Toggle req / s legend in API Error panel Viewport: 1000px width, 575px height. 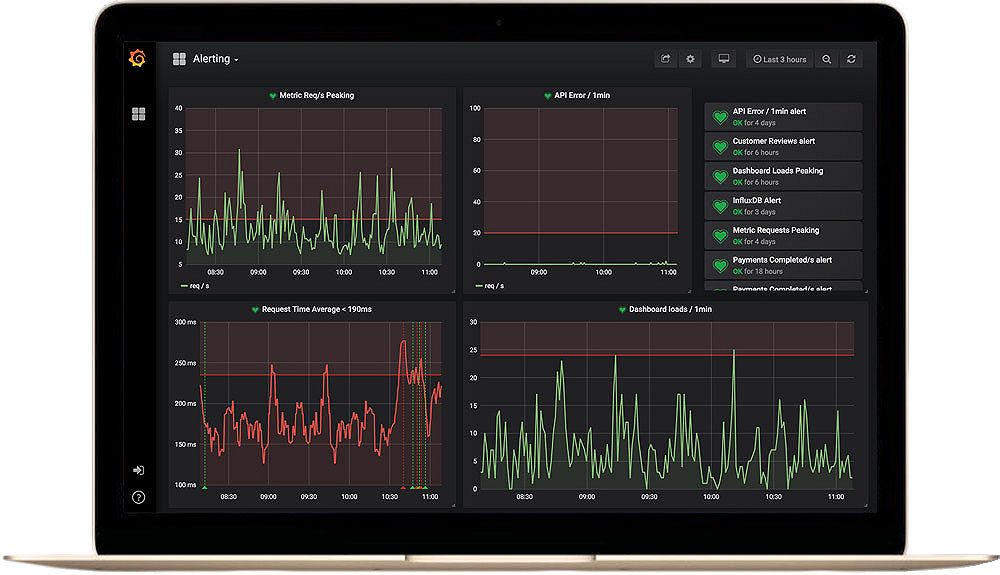click(490, 286)
